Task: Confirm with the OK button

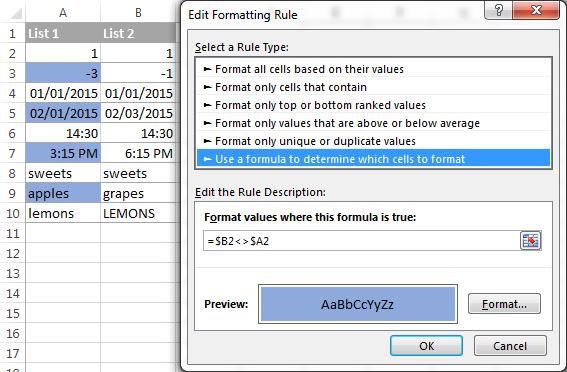Action: click(x=426, y=346)
